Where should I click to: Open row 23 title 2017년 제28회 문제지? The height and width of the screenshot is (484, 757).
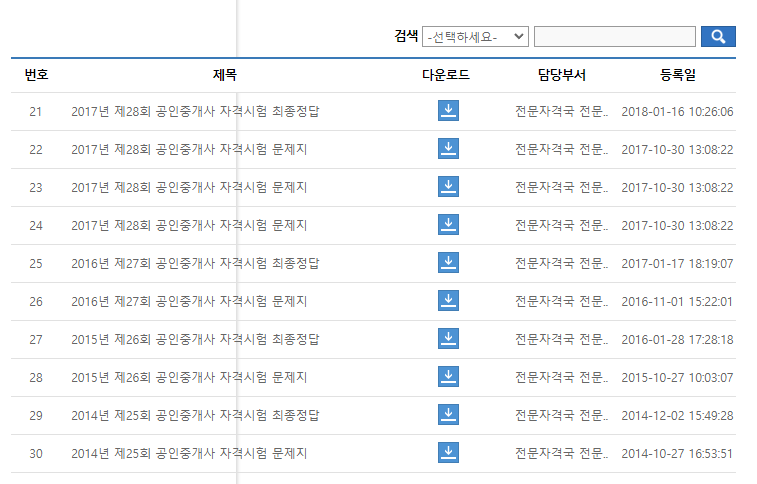coord(189,188)
